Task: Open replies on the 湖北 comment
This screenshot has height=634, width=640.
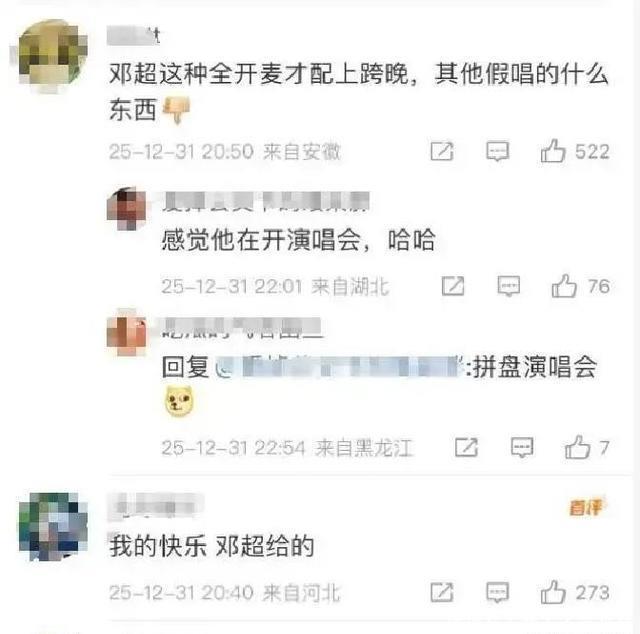Action: (509, 286)
